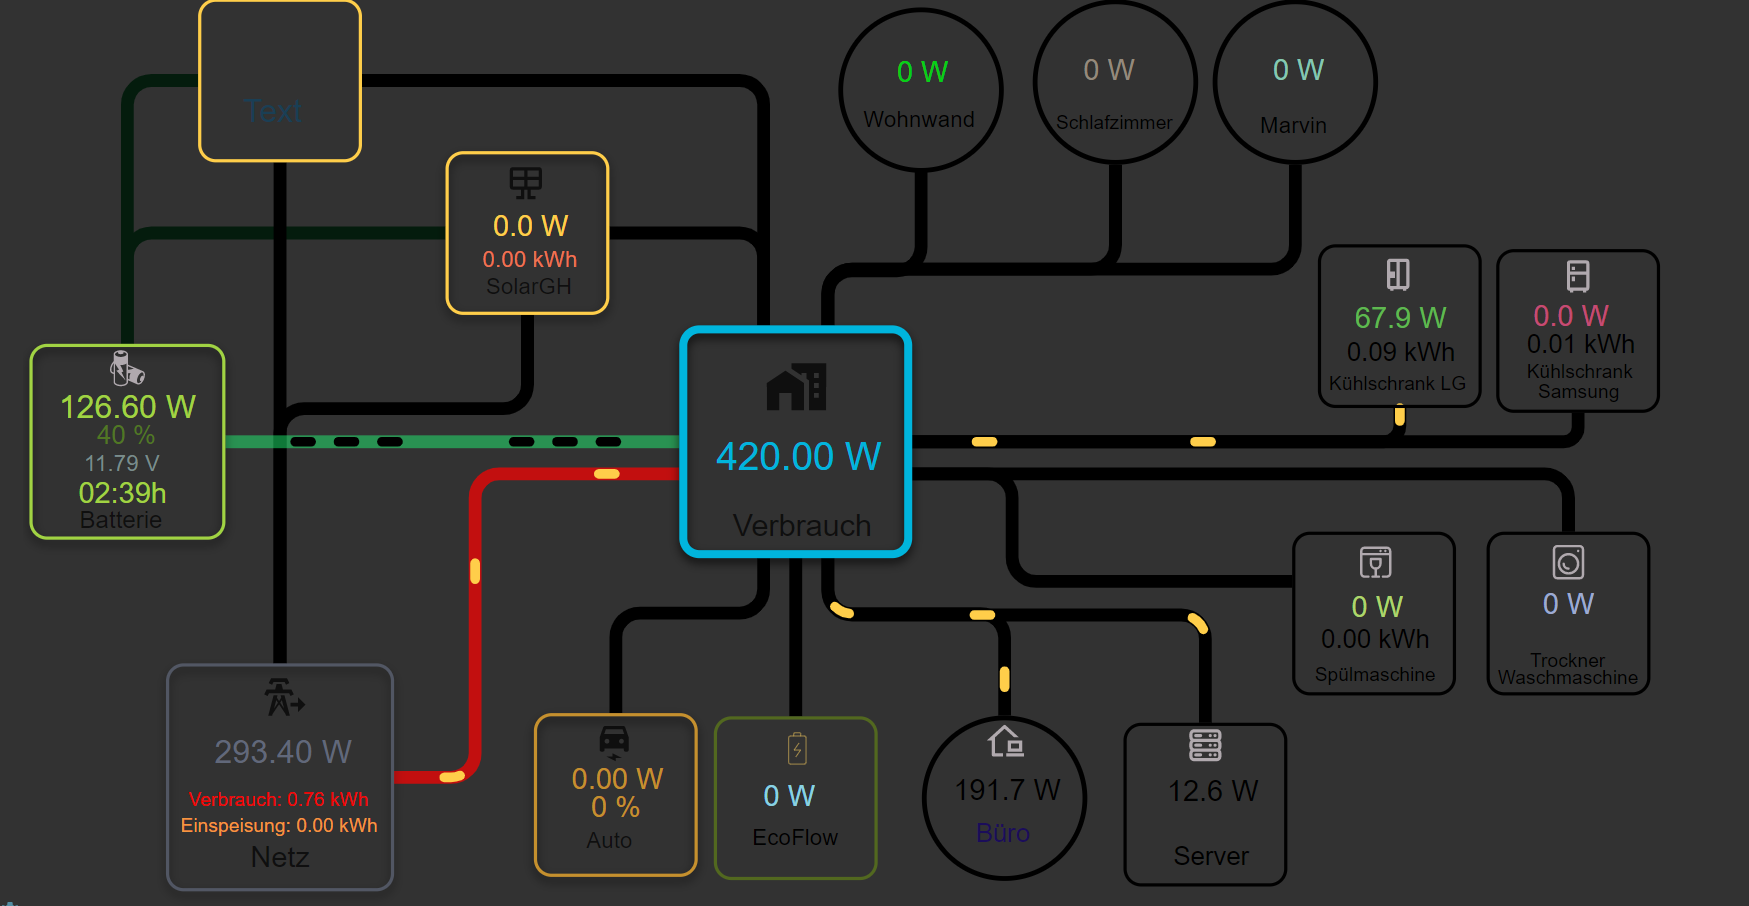
Task: Open the Schlafzimmer circle node
Action: [x=1115, y=83]
